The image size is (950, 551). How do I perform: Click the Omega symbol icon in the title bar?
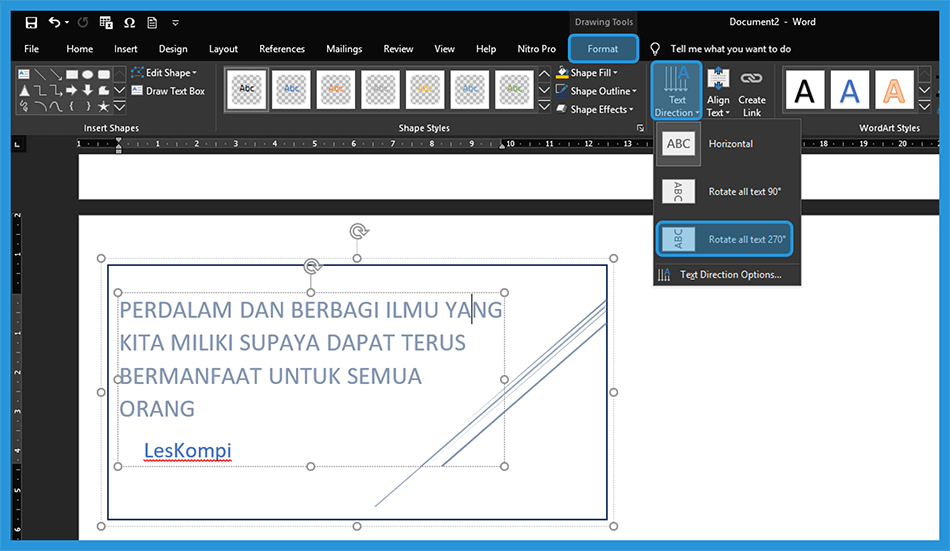130,22
